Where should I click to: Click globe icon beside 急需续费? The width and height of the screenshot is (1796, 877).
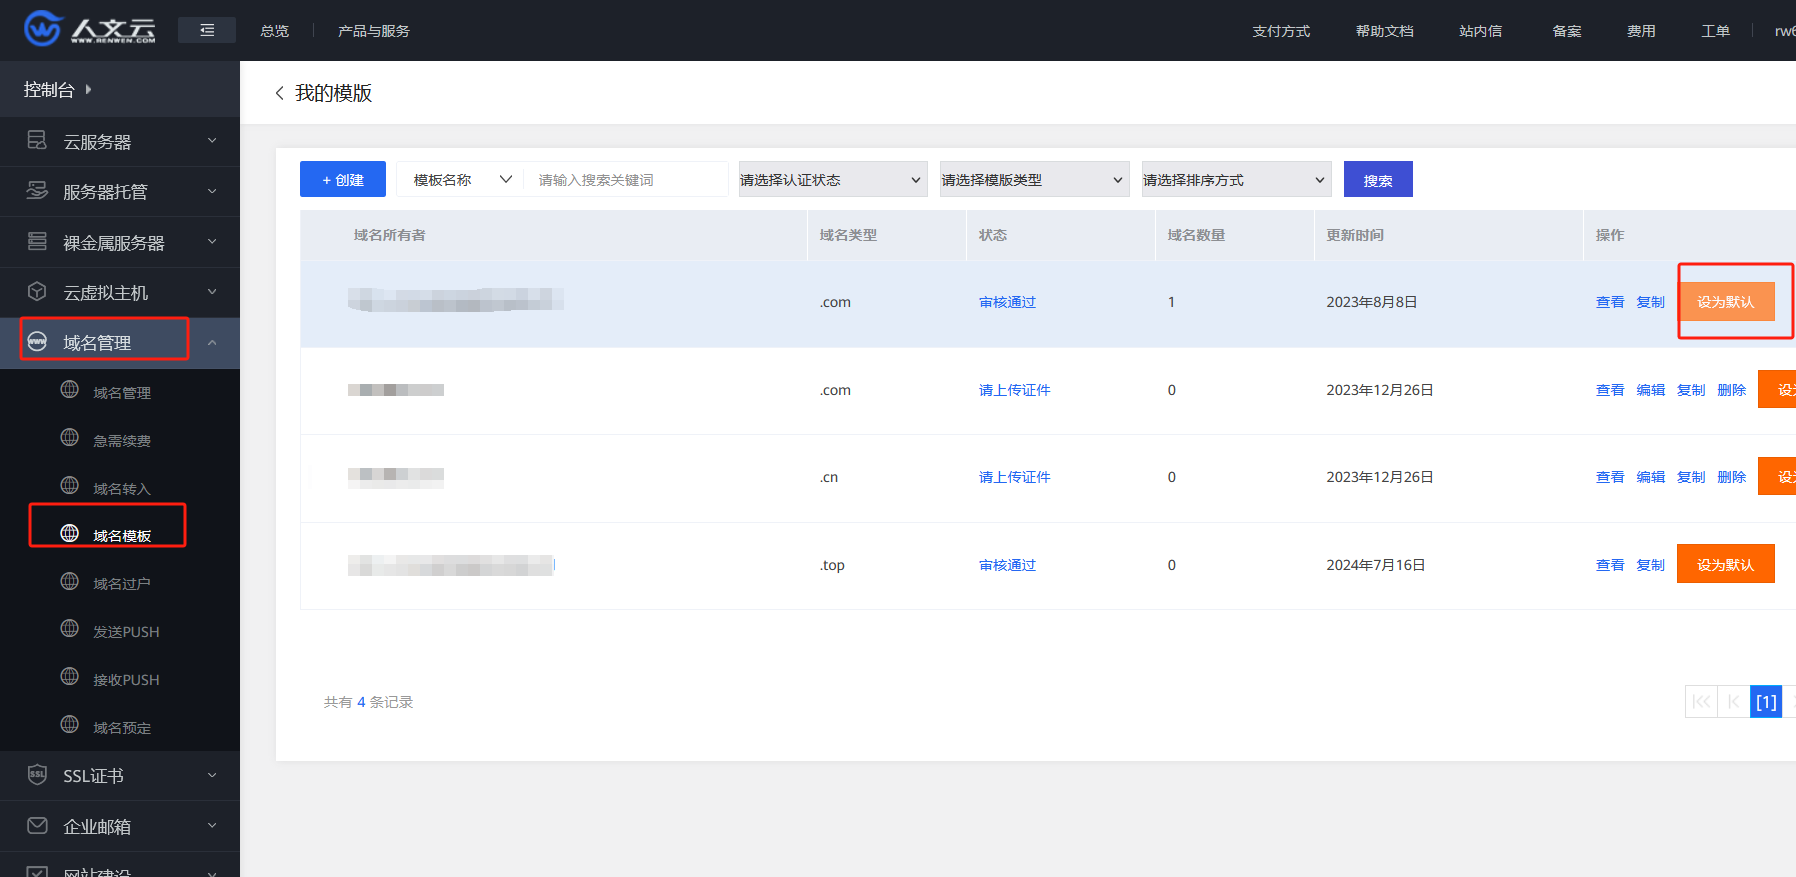(70, 438)
